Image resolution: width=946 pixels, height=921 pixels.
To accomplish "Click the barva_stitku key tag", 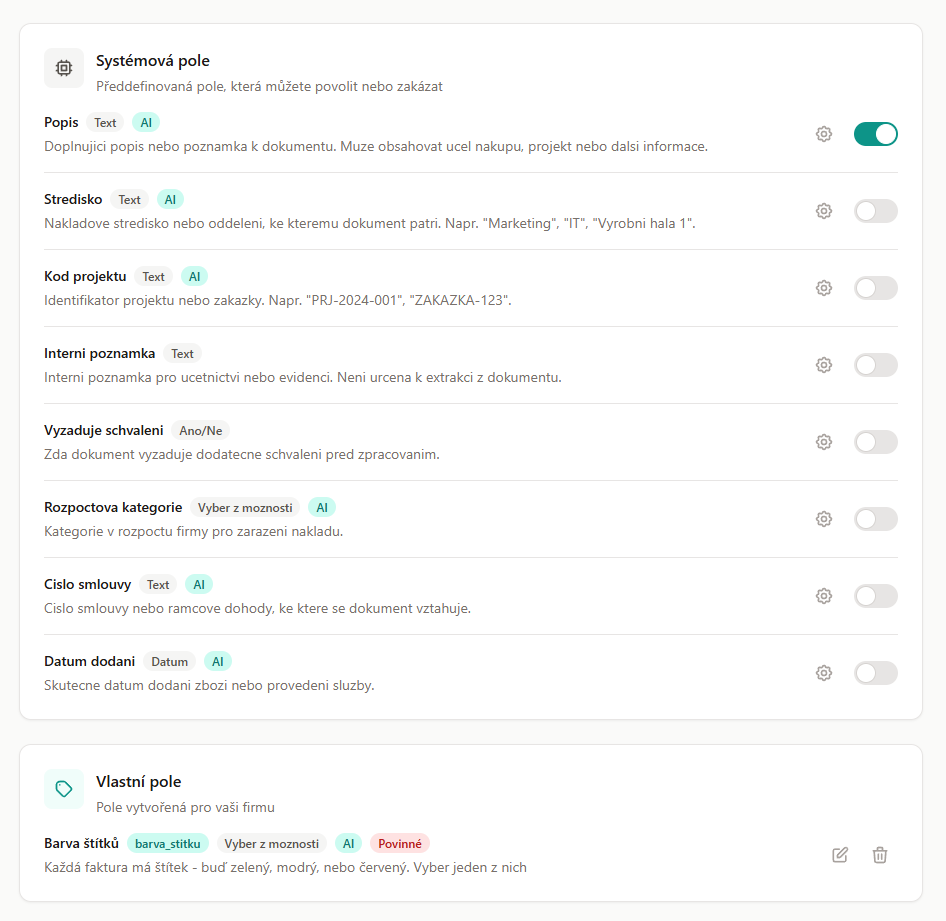I will tap(168, 843).
